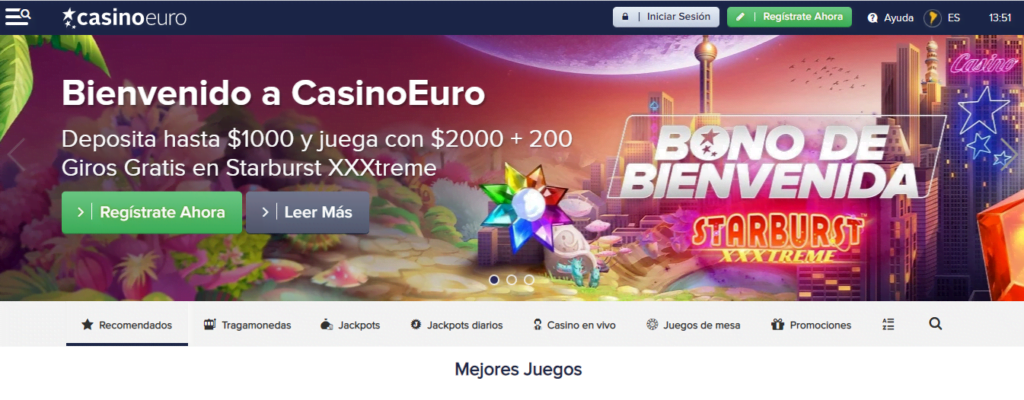
Task: Click the country flag language icon
Action: [932, 18]
